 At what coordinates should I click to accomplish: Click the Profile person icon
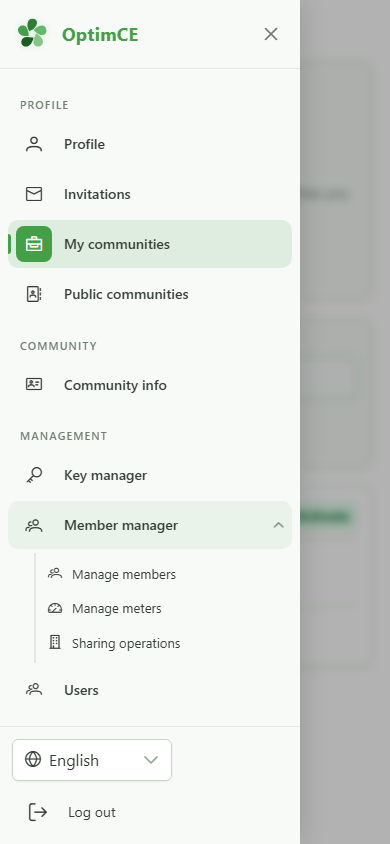(34, 144)
